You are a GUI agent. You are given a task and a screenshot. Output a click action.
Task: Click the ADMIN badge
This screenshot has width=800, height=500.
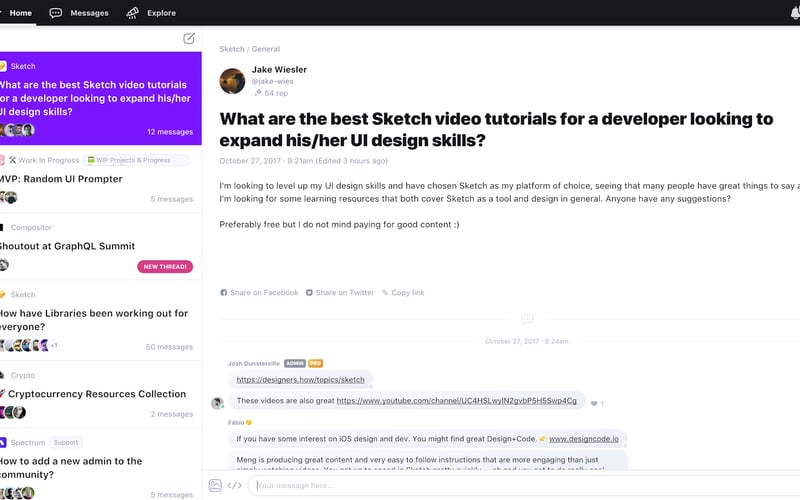(295, 363)
